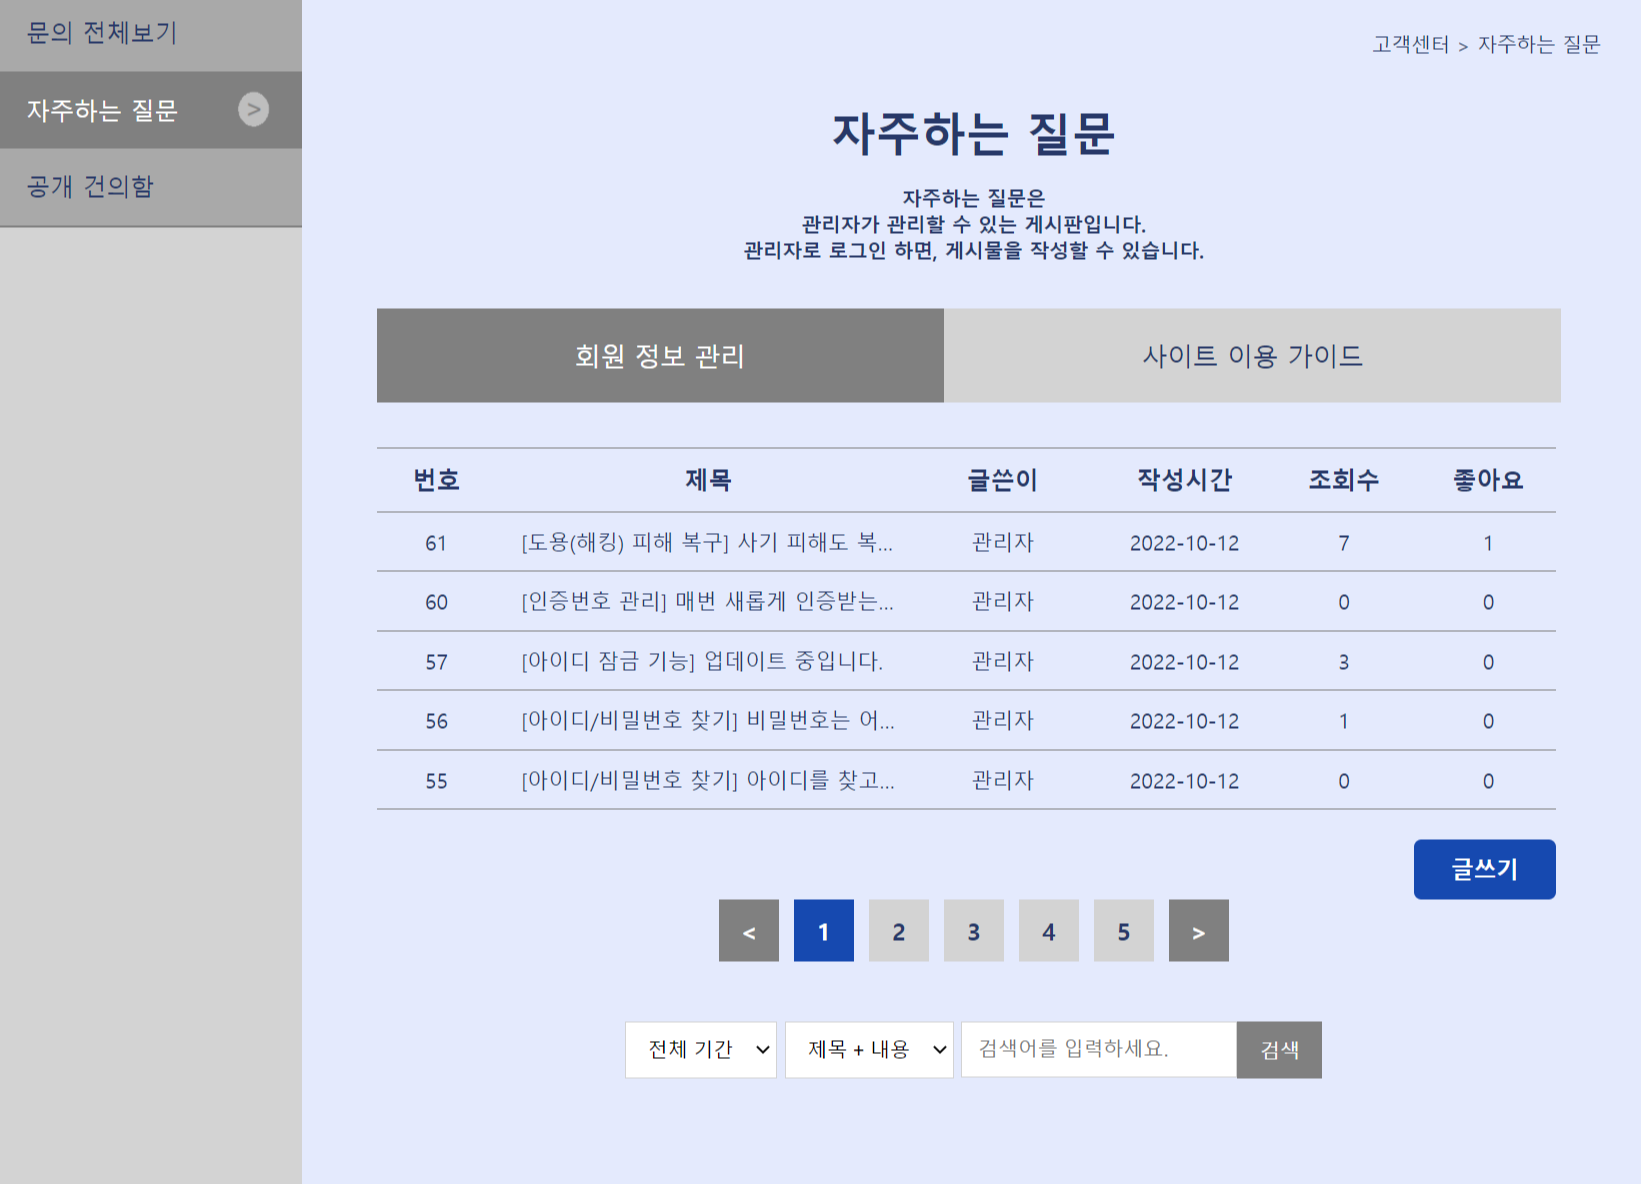Select page 1 in pagination
The width and height of the screenshot is (1641, 1184).
click(824, 931)
